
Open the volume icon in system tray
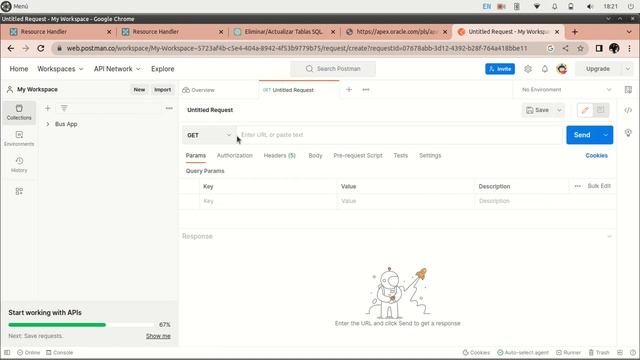pyautogui.click(x=590, y=6)
